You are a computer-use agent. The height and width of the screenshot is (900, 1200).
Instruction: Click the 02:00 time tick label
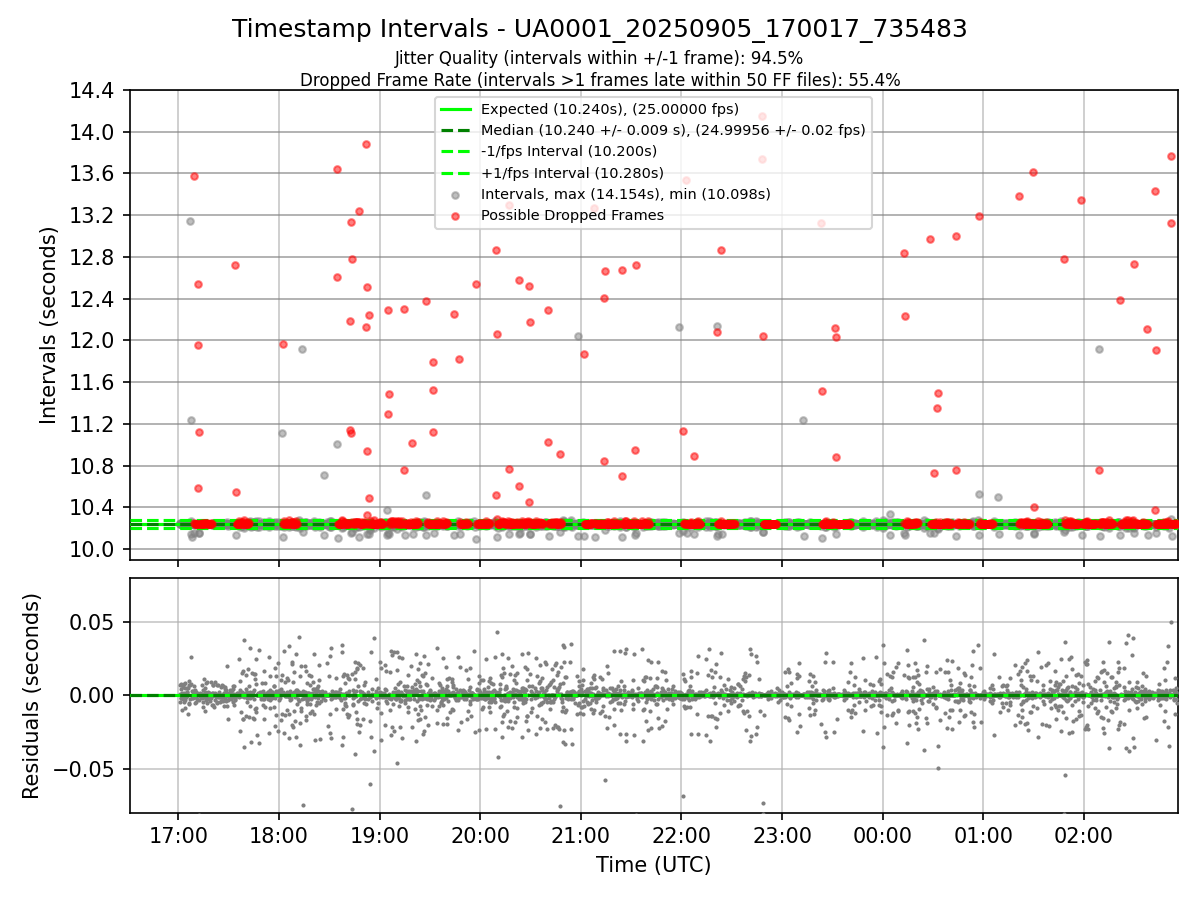tap(1084, 834)
